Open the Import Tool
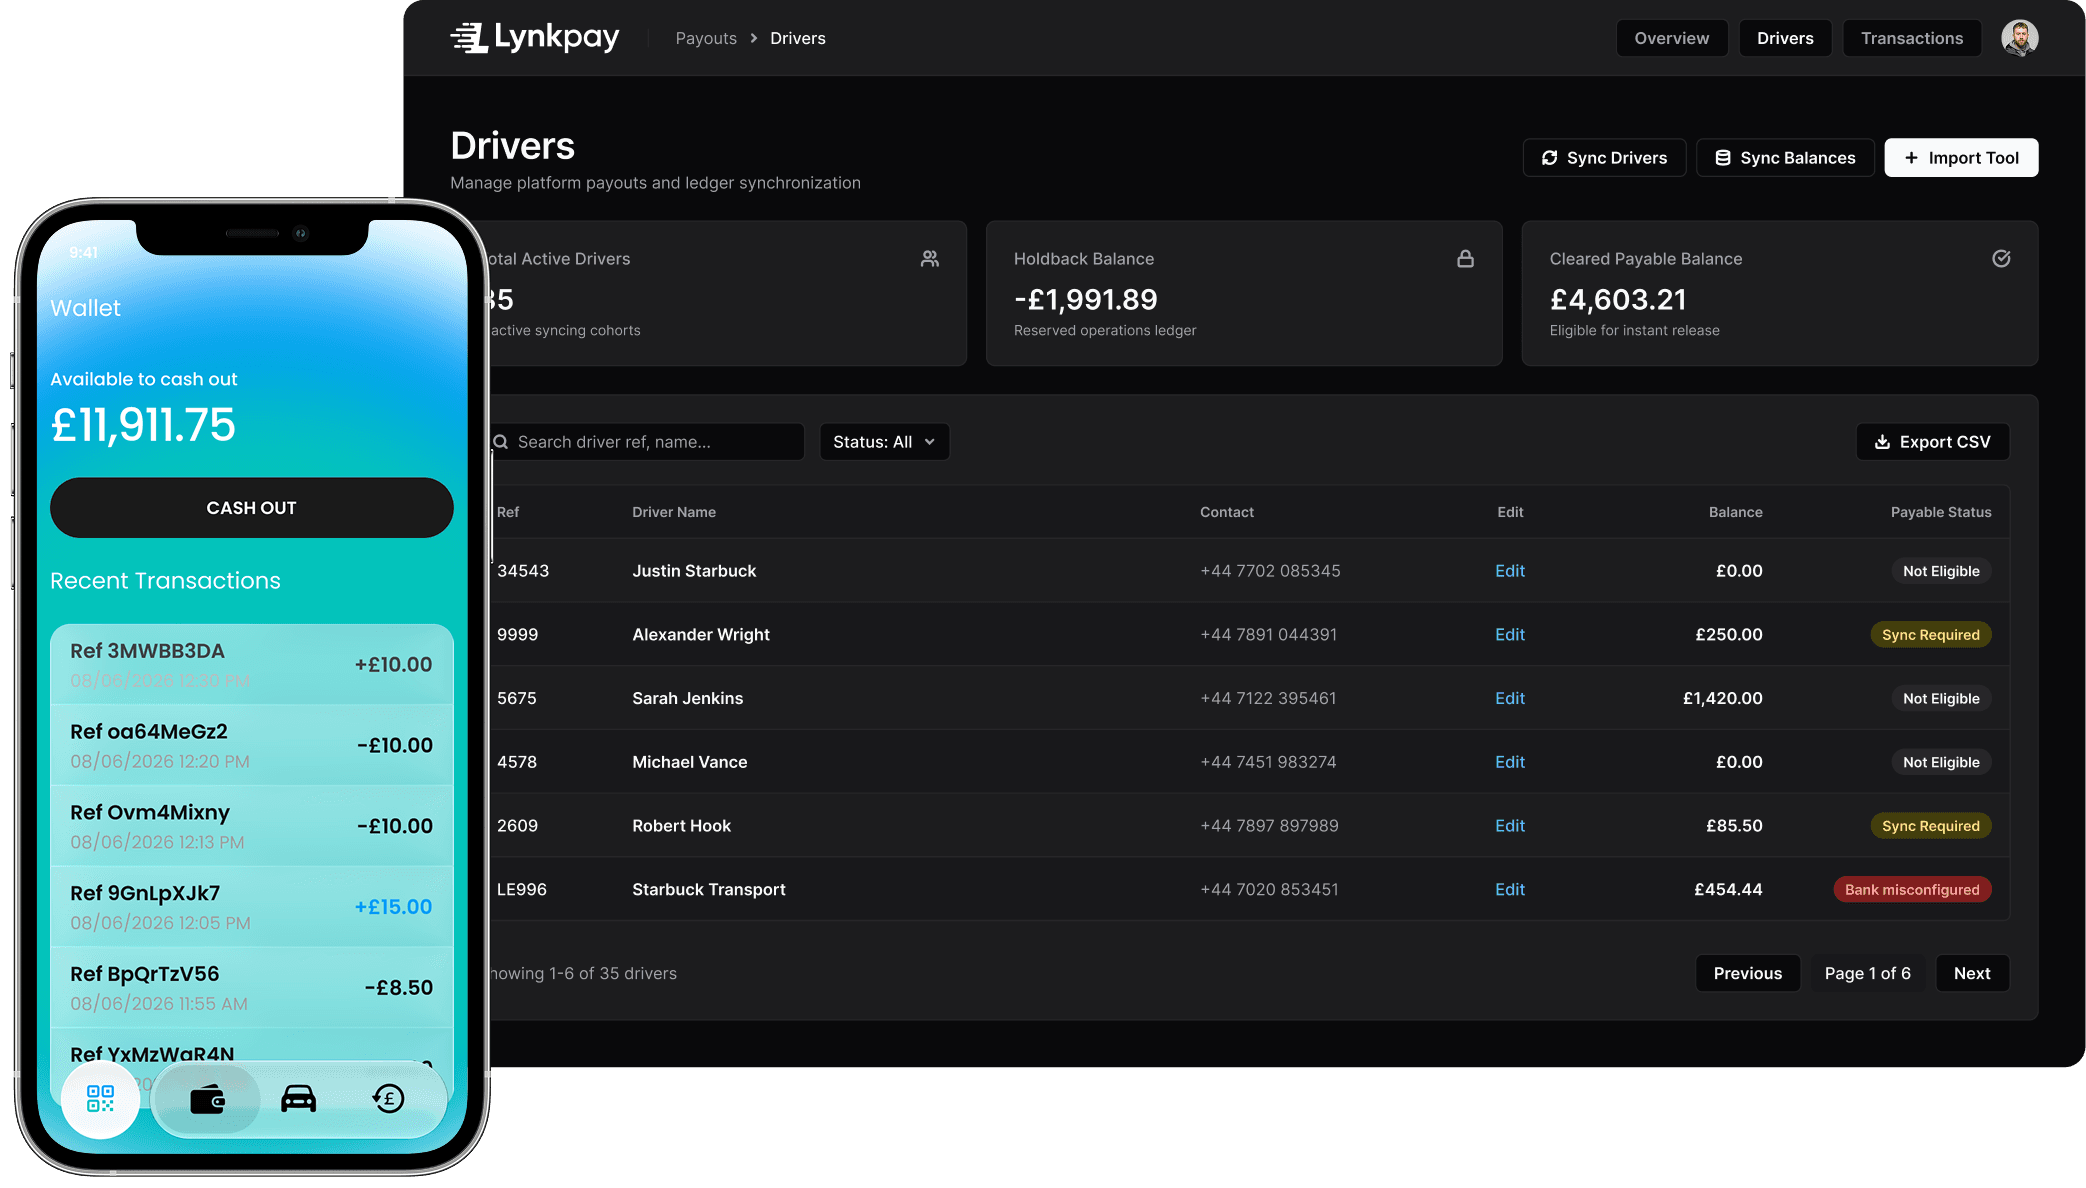 coord(1961,158)
